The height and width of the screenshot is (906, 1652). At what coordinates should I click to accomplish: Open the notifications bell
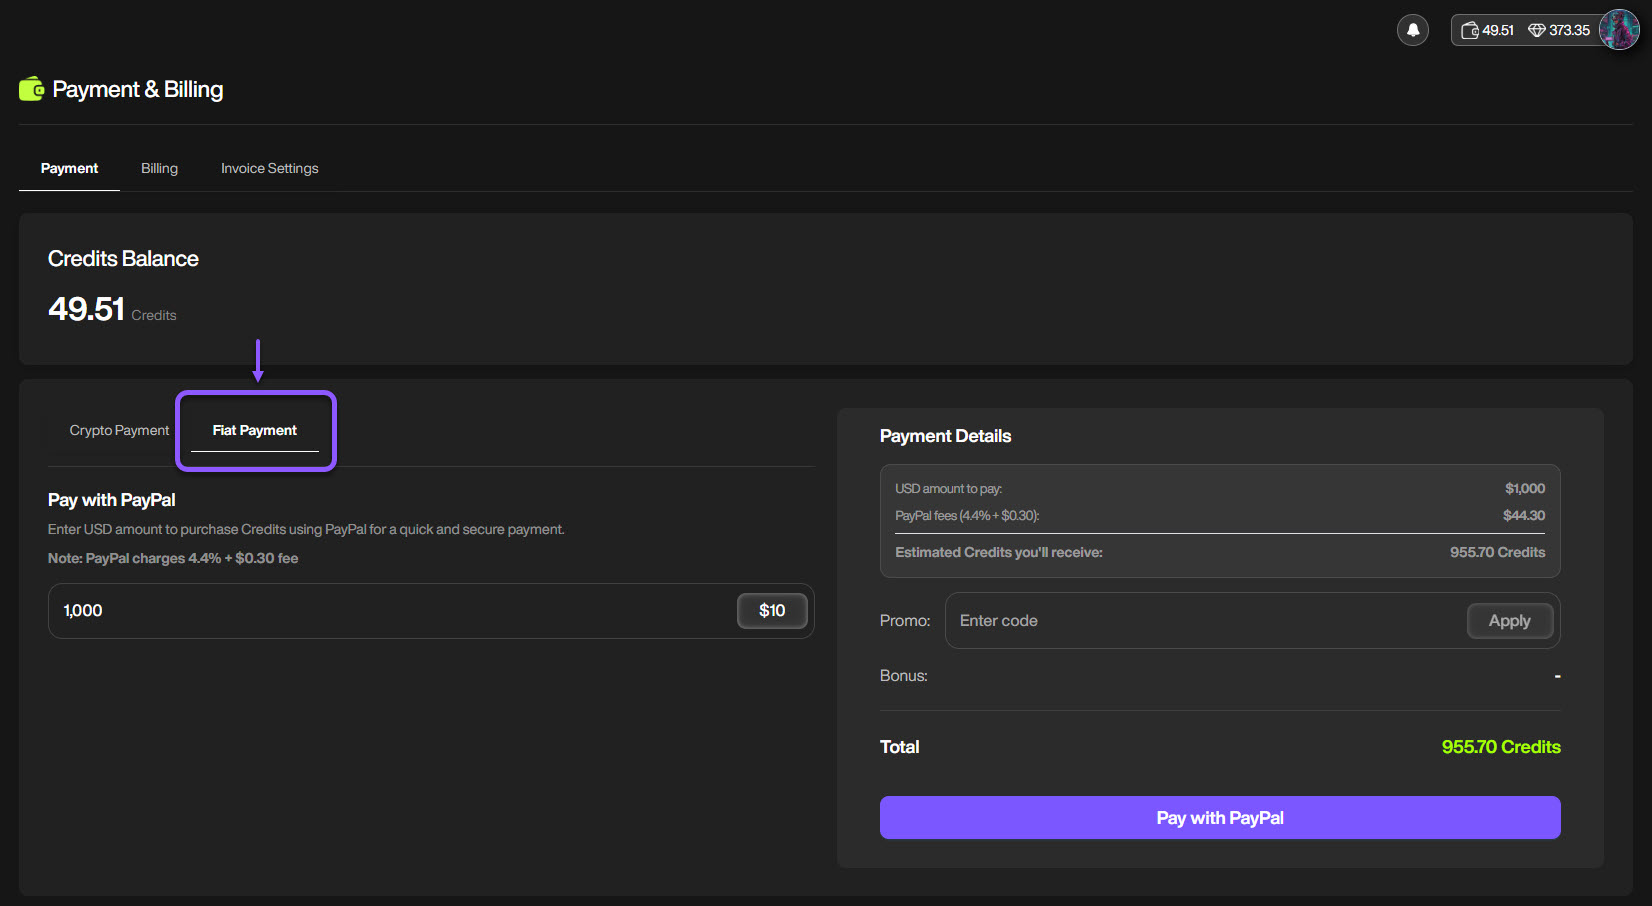tap(1412, 30)
